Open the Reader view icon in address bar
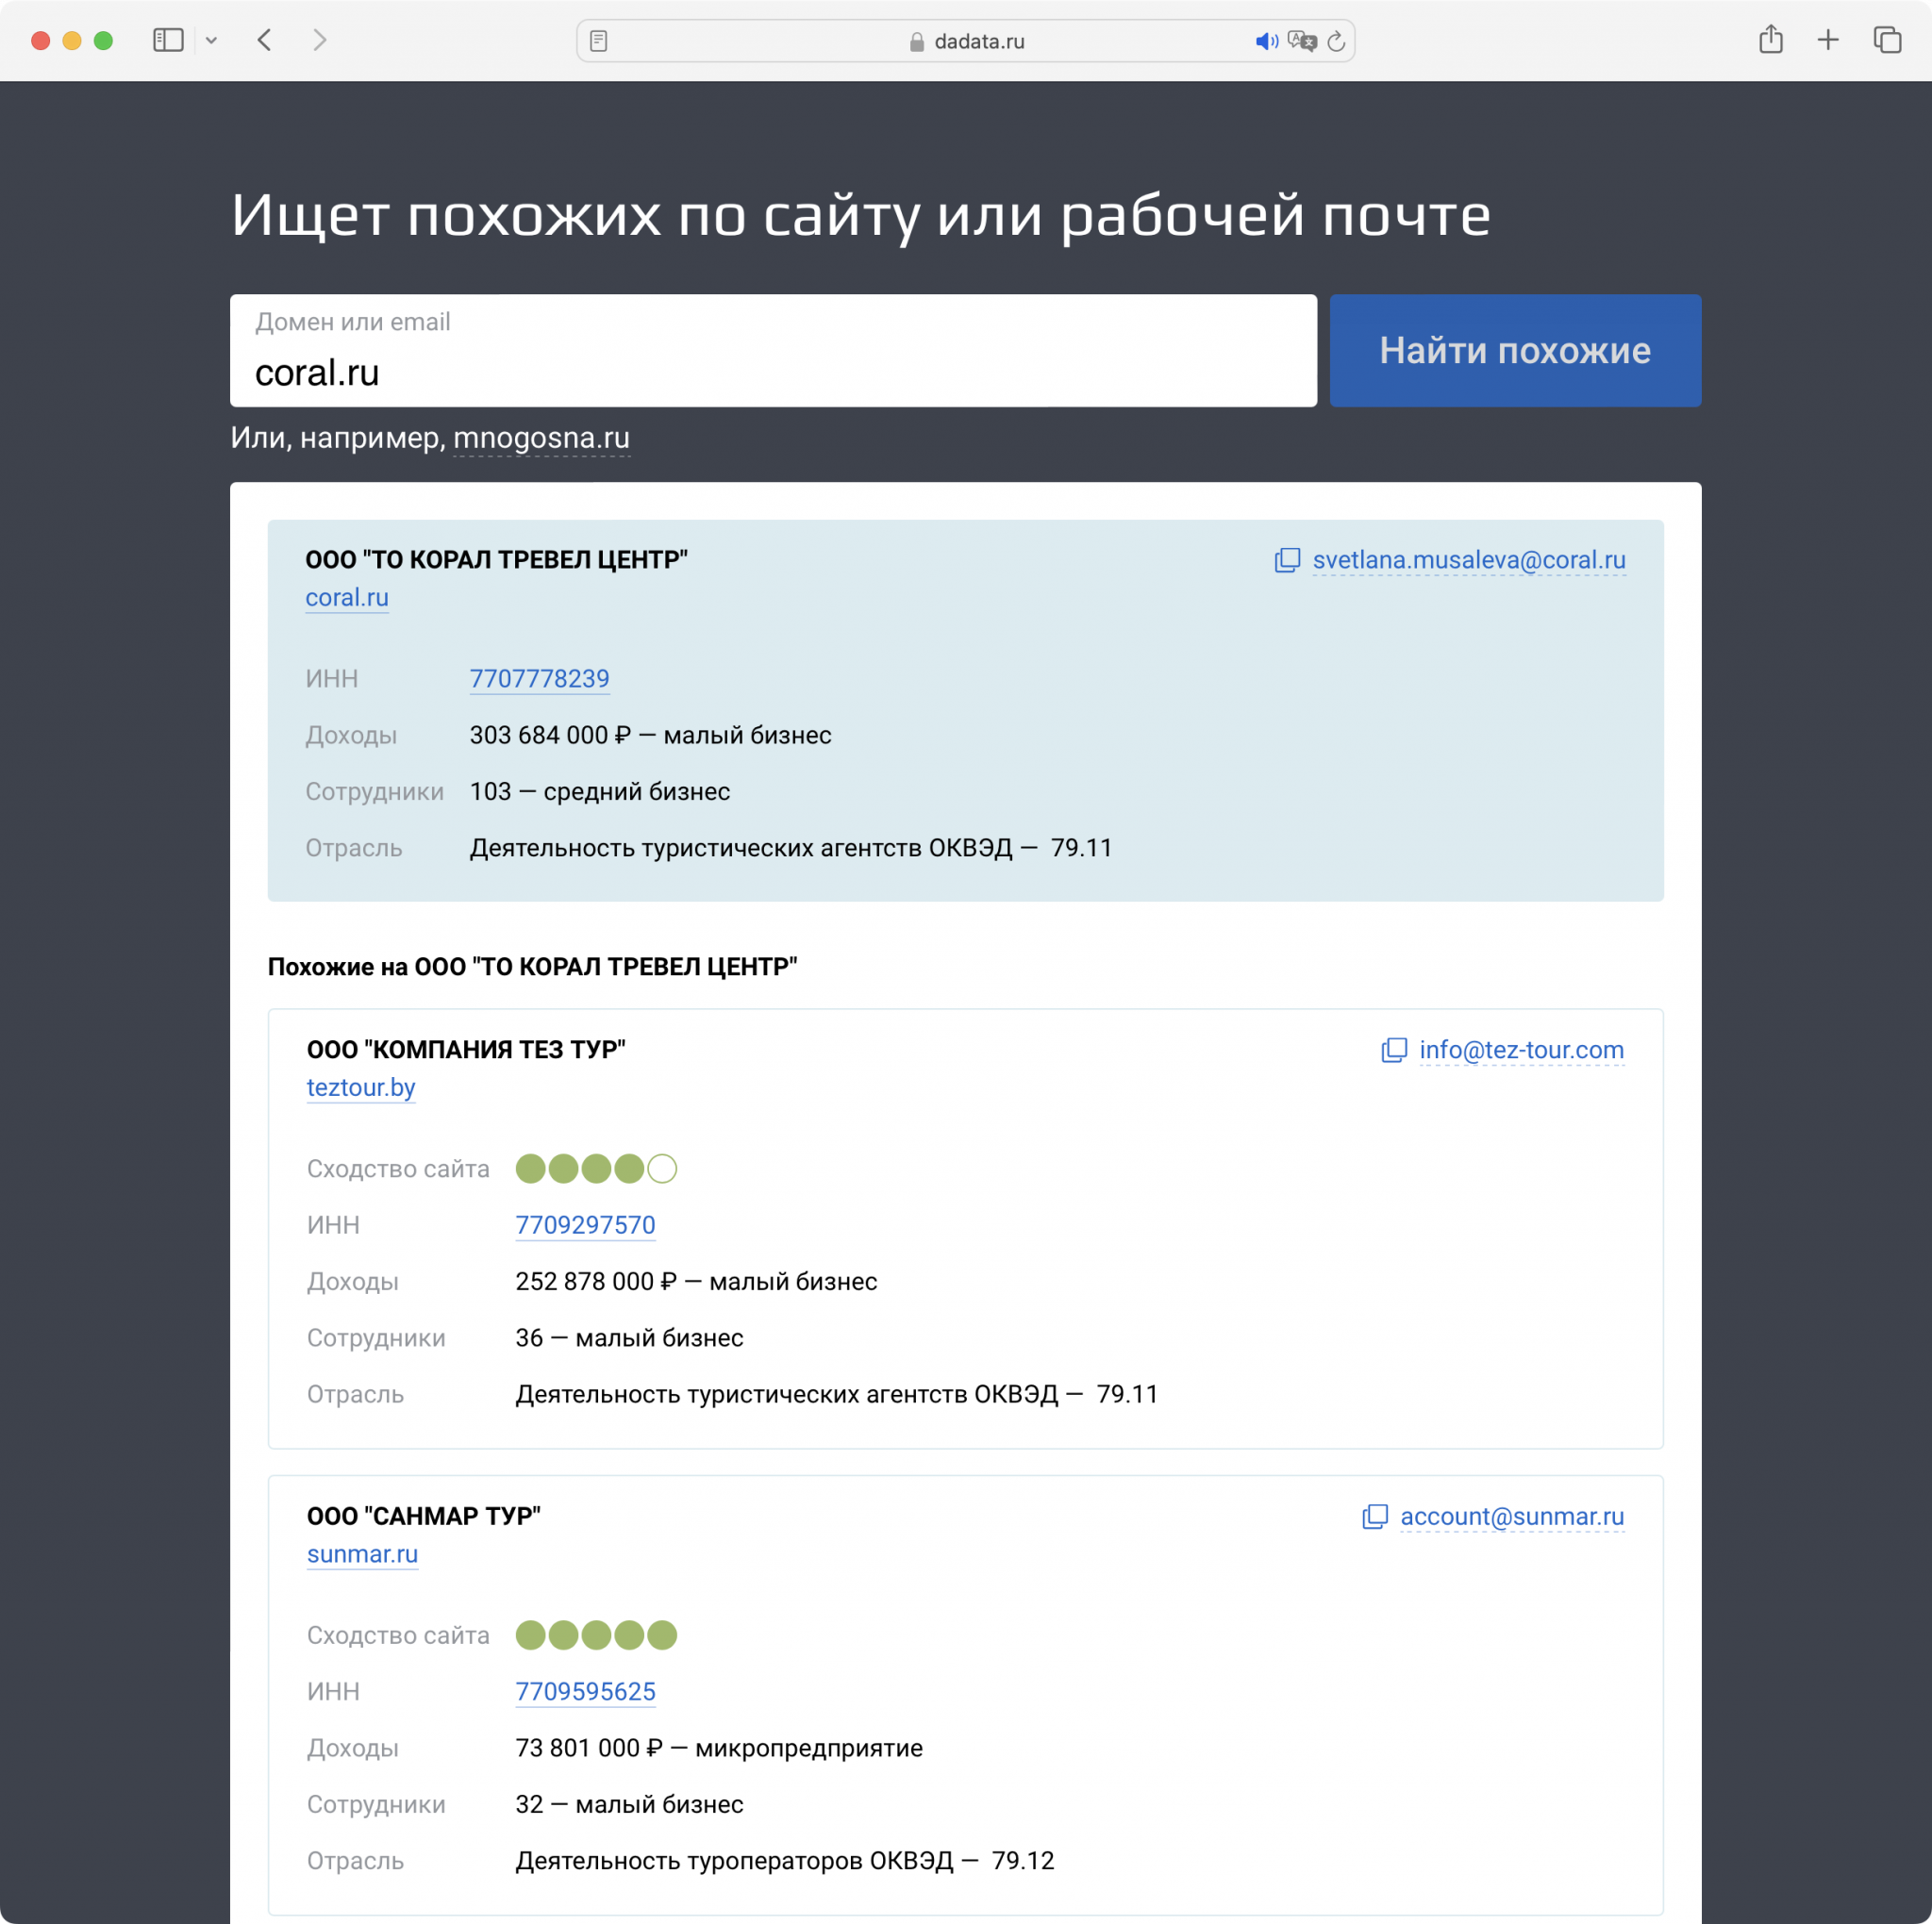Screen dimensions: 1932x1924 (598, 41)
